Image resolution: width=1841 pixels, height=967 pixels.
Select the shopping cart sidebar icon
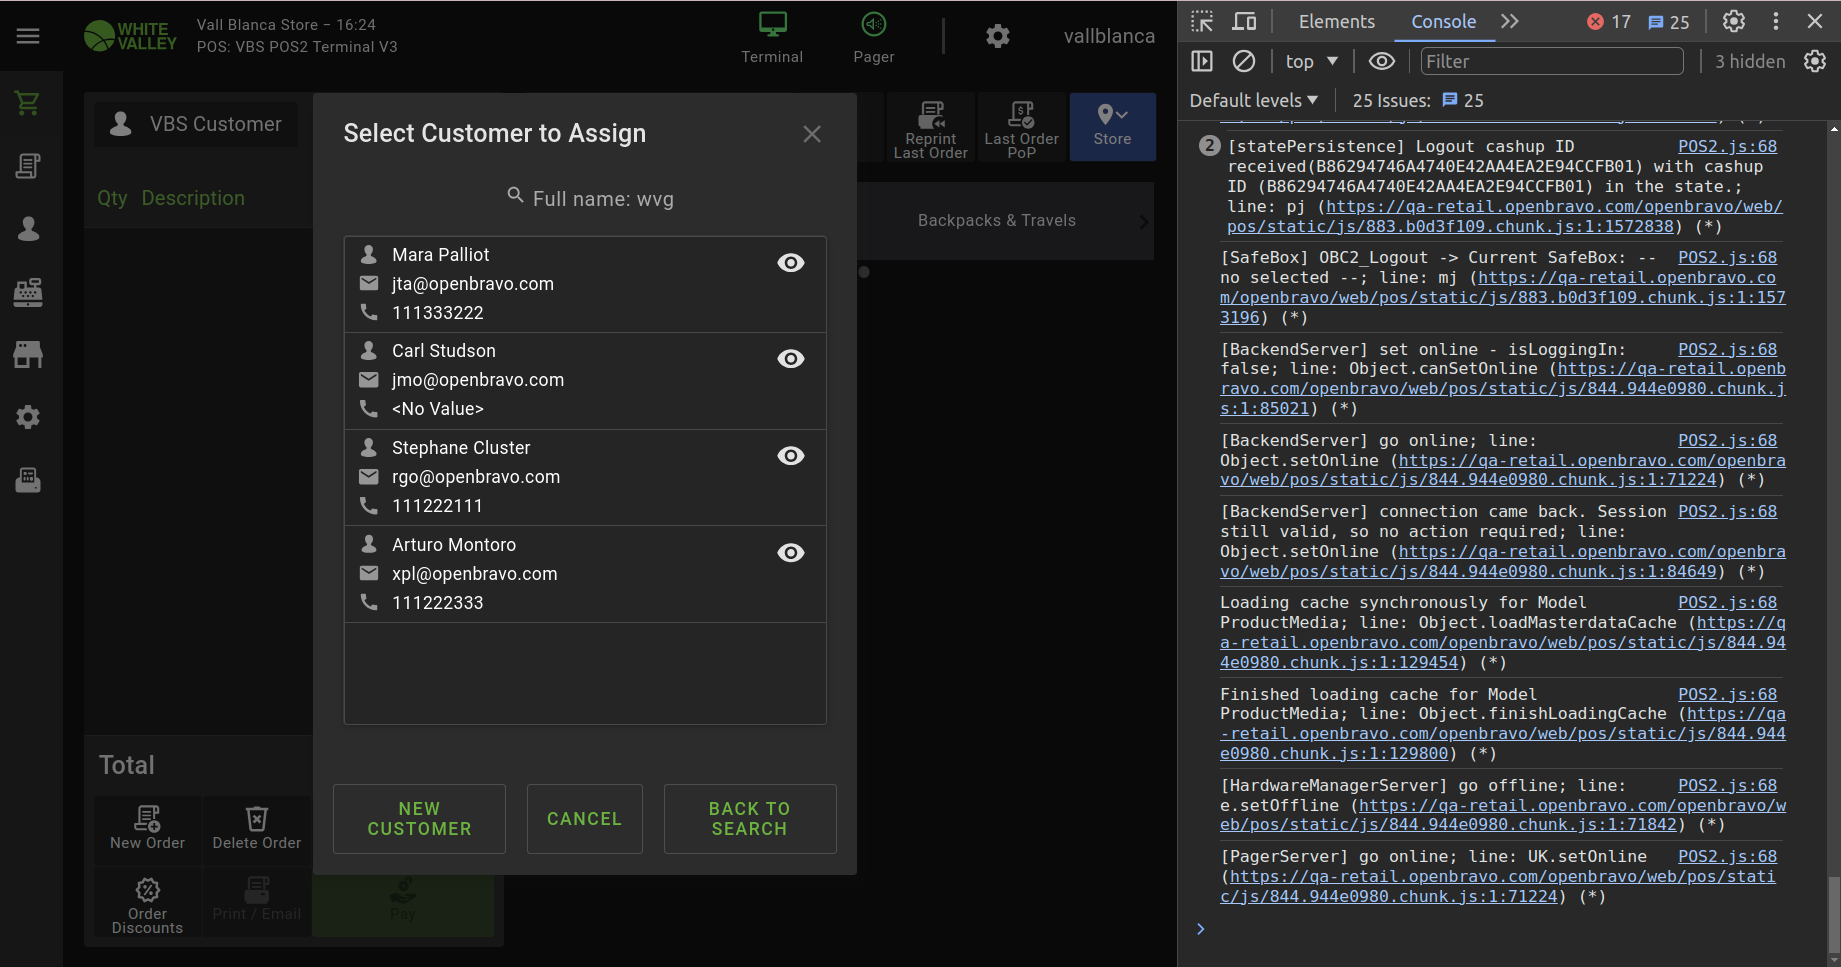click(x=28, y=103)
